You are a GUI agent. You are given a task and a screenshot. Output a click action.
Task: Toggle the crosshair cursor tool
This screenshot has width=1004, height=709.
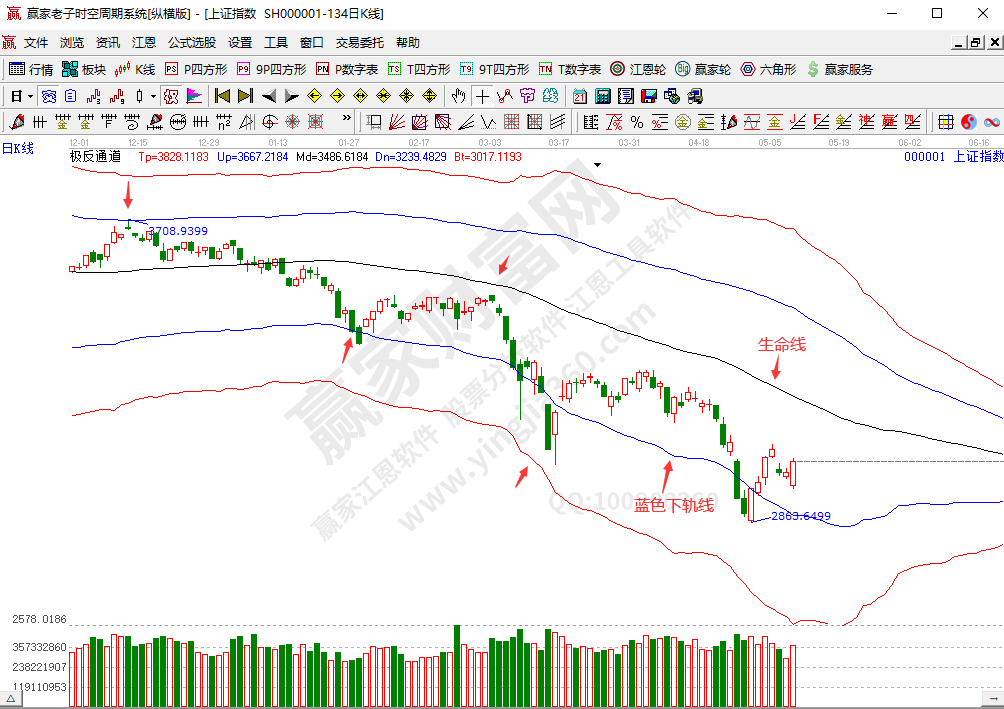482,96
